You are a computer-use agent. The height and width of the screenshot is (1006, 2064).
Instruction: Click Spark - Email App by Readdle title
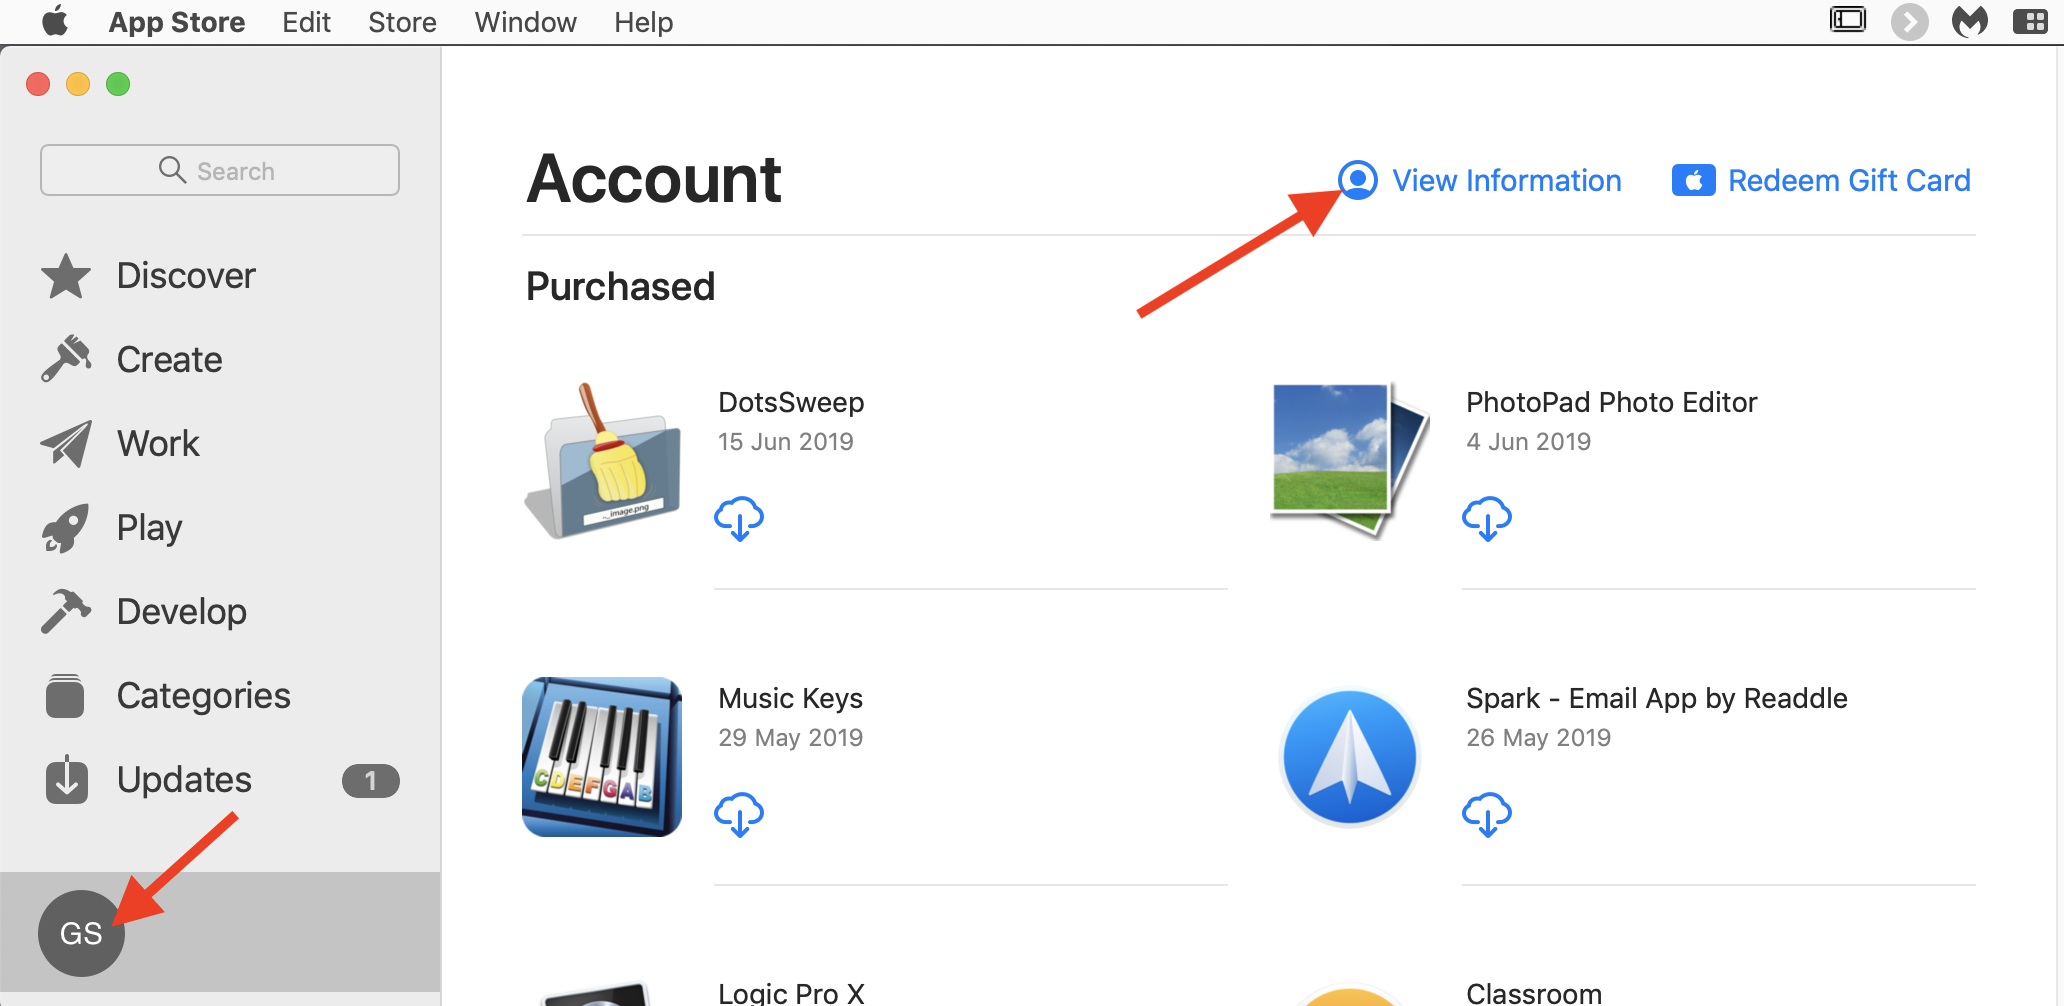click(x=1656, y=698)
